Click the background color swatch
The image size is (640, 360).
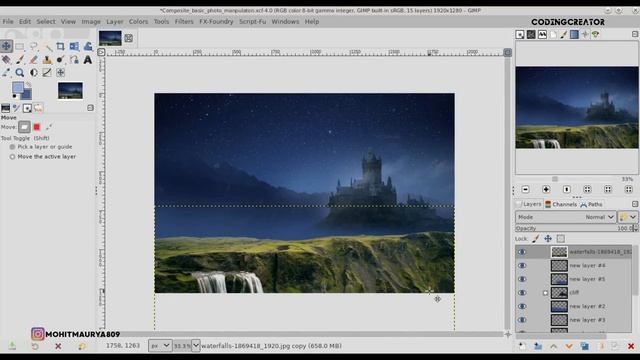(27, 93)
